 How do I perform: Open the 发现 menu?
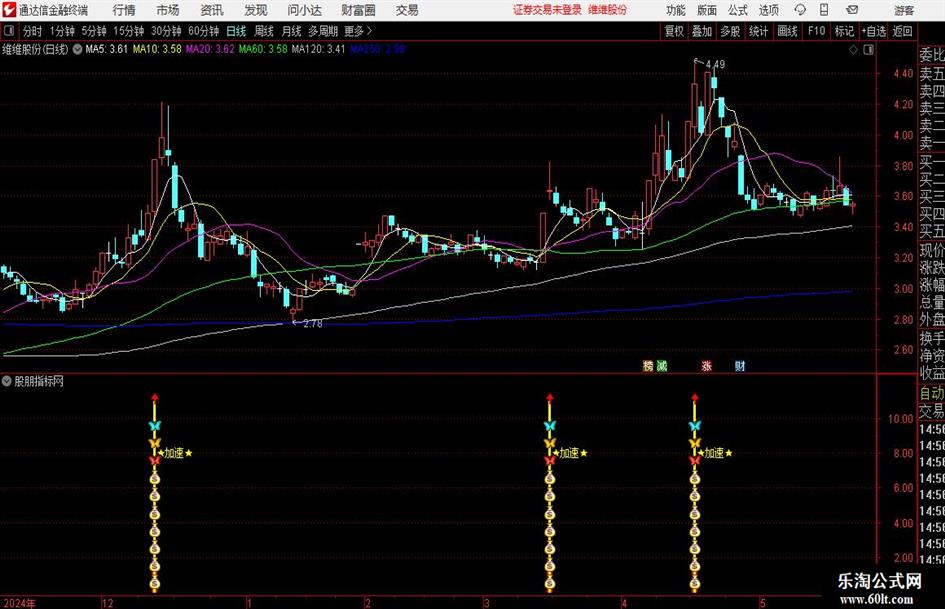point(256,10)
